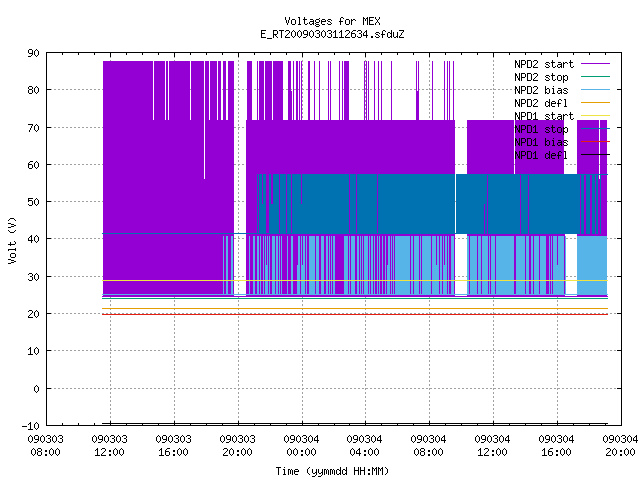The width and height of the screenshot is (640, 480).
Task: Click the 'NPD1 defl' legend label
Action: (x=541, y=156)
